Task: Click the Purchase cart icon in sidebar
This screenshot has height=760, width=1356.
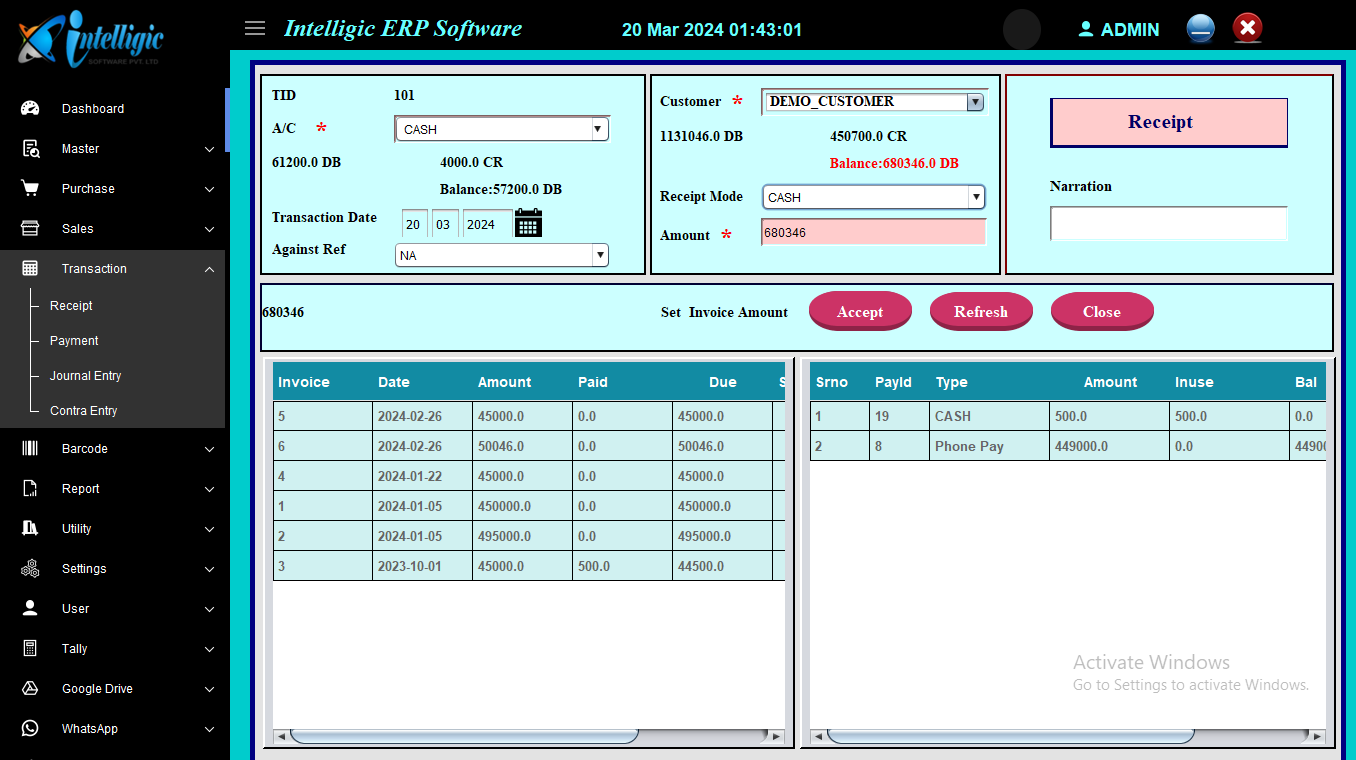Action: [30, 189]
